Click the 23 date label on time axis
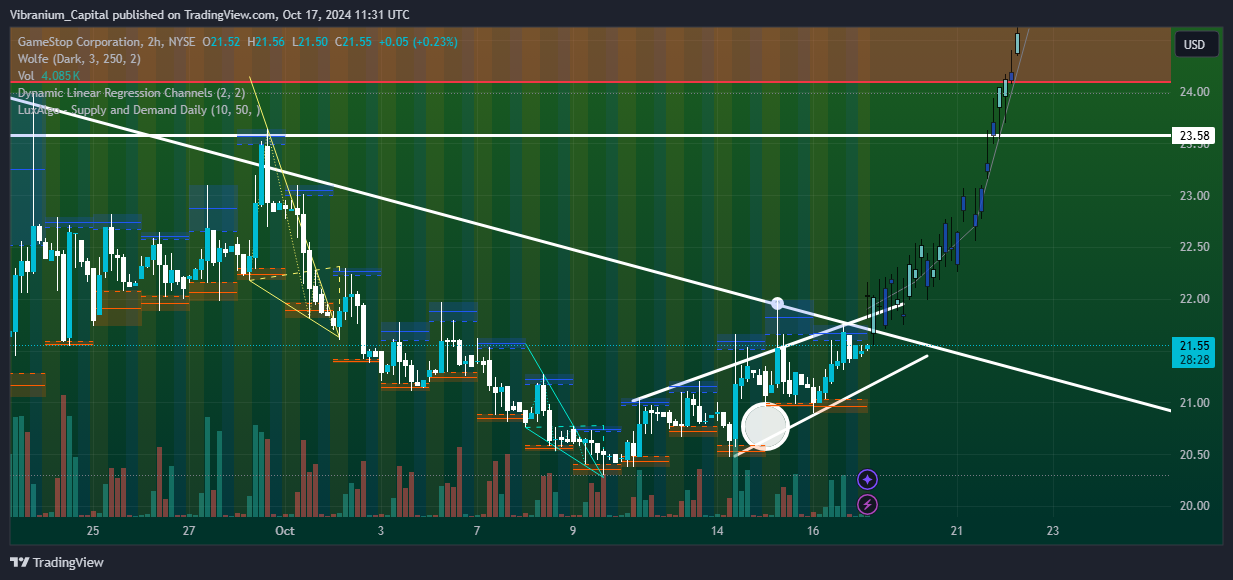This screenshot has width=1233, height=580. (1053, 530)
